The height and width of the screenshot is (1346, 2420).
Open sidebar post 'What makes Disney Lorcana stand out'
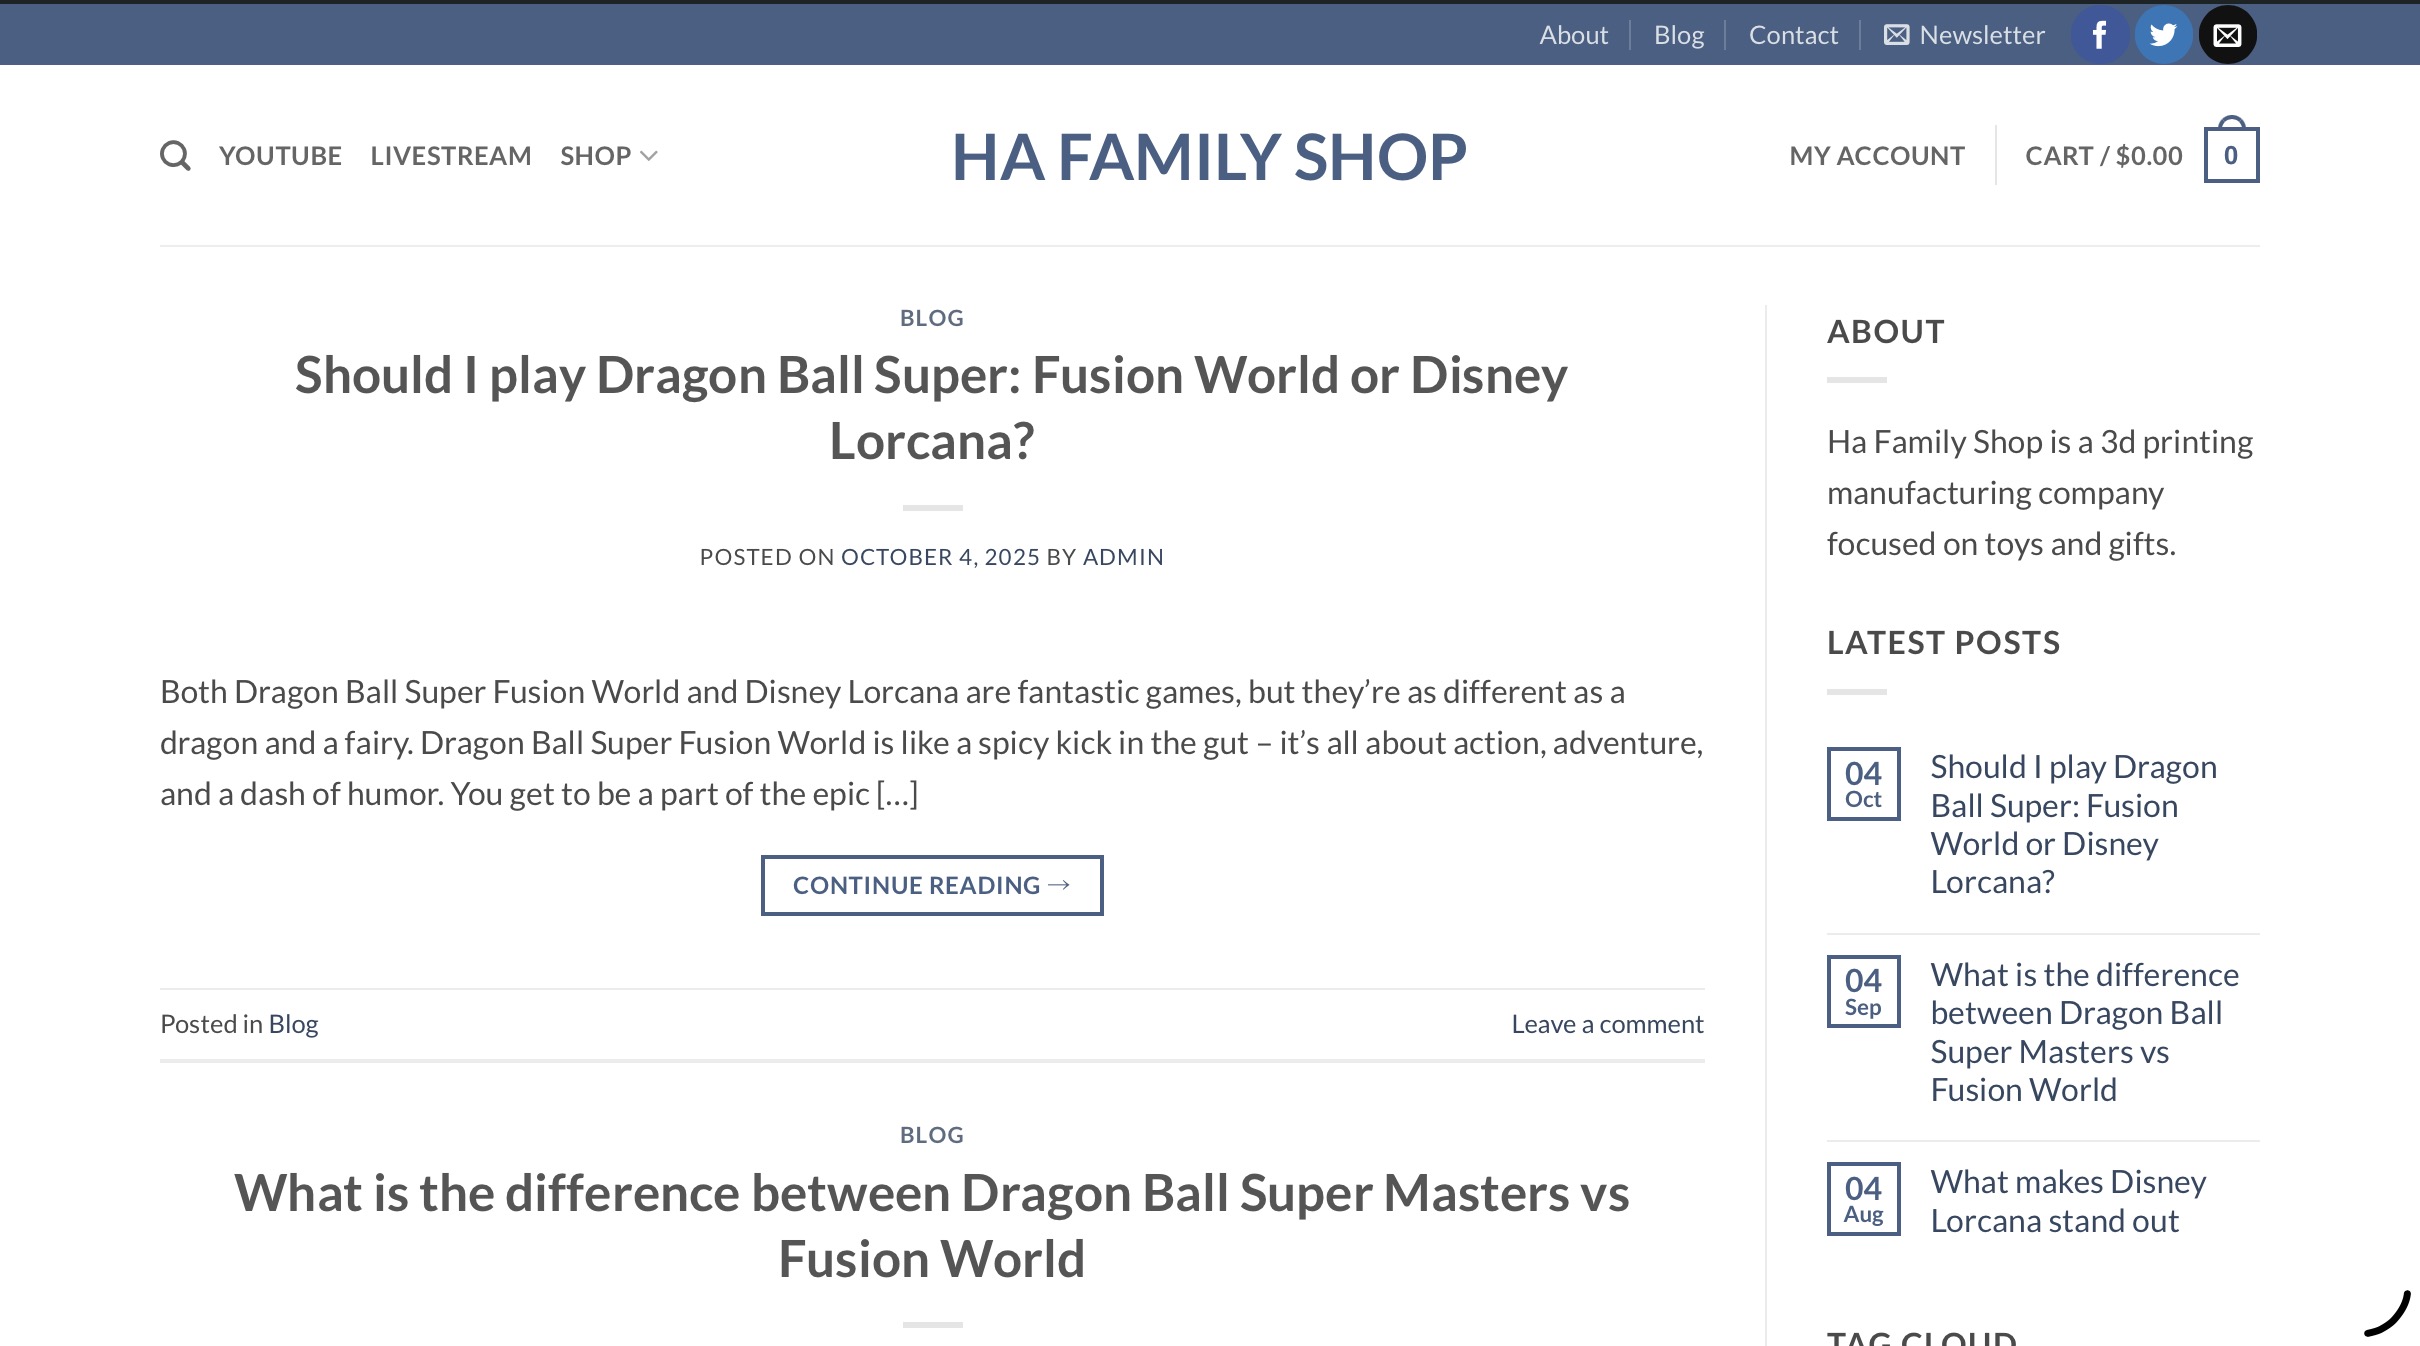point(2069,1201)
